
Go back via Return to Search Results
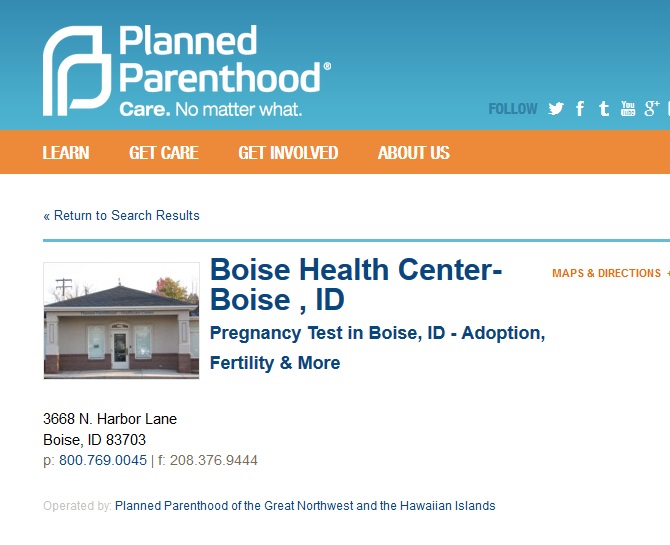click(x=121, y=215)
